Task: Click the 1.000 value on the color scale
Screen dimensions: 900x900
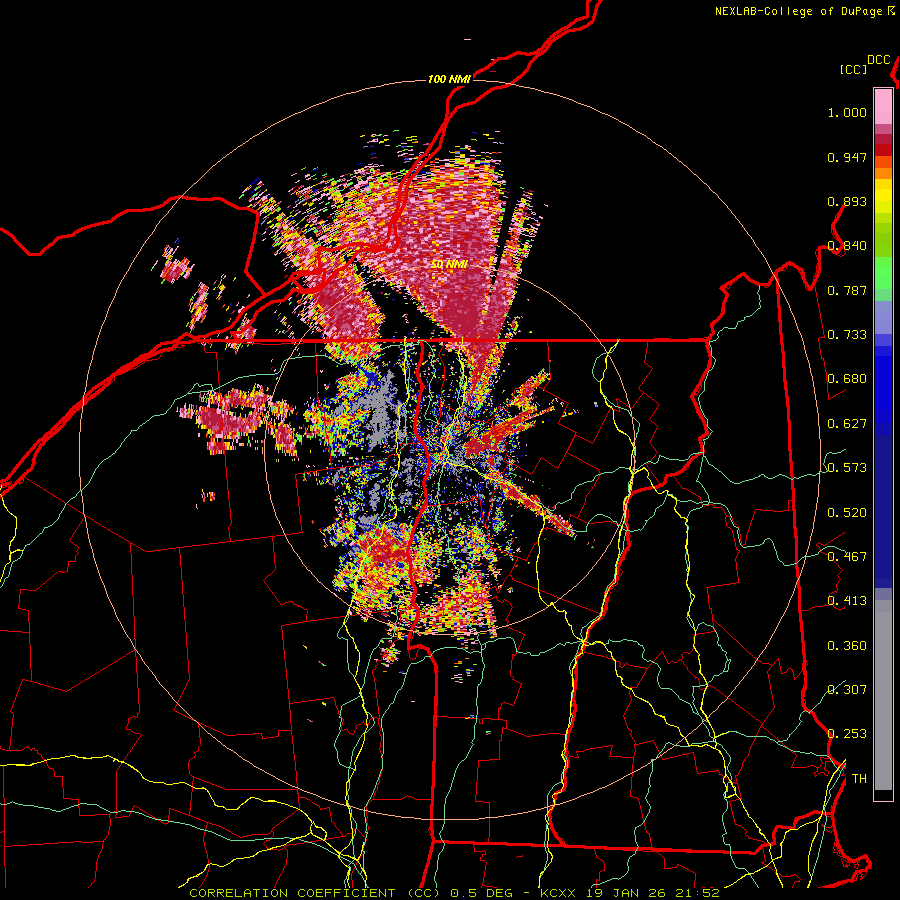Action: [847, 112]
